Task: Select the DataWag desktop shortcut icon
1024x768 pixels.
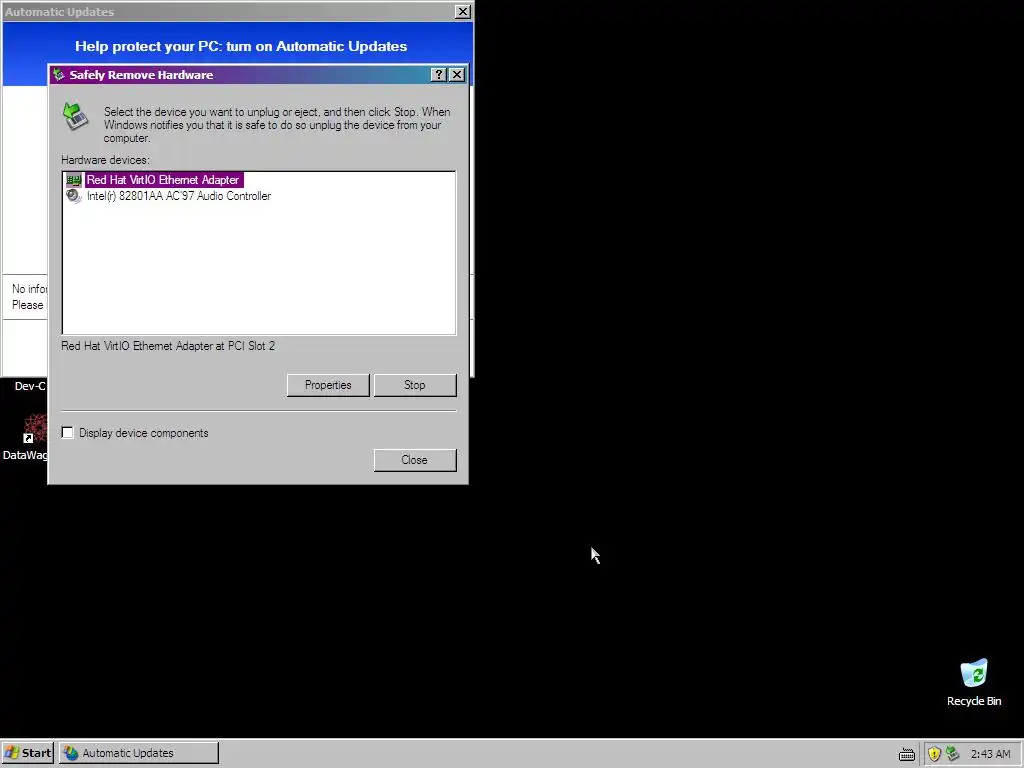Action: [x=34, y=428]
